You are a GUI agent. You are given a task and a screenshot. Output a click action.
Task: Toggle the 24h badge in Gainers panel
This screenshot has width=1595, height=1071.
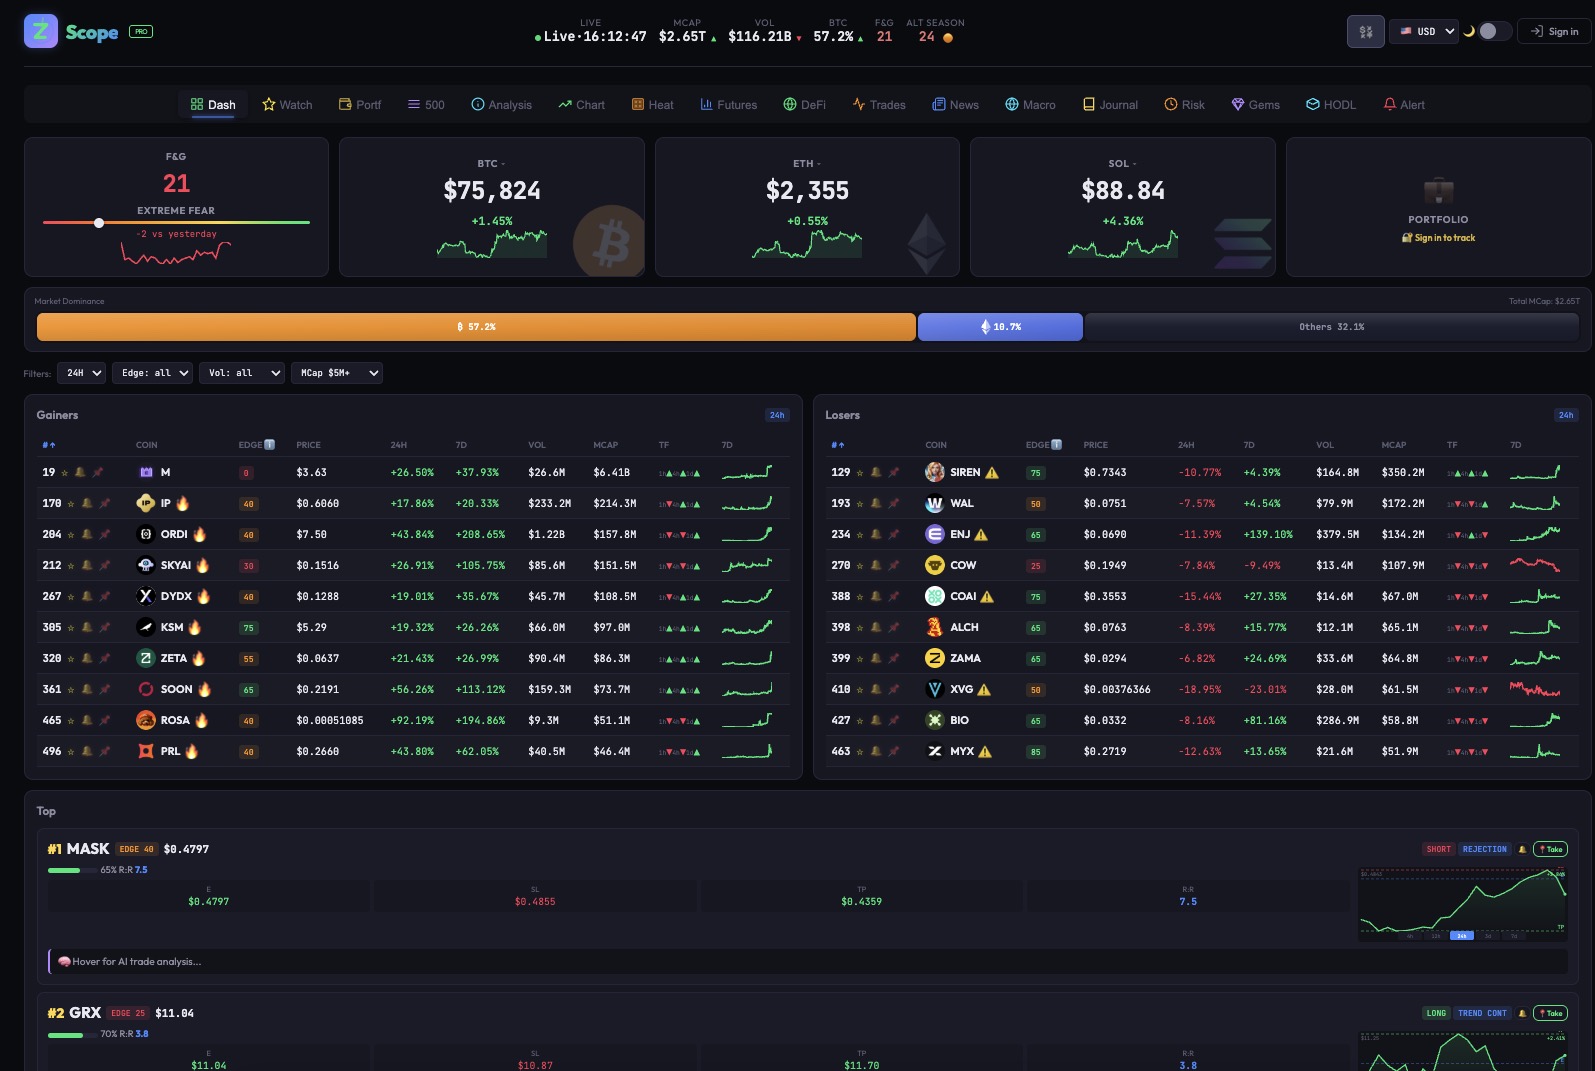point(777,415)
